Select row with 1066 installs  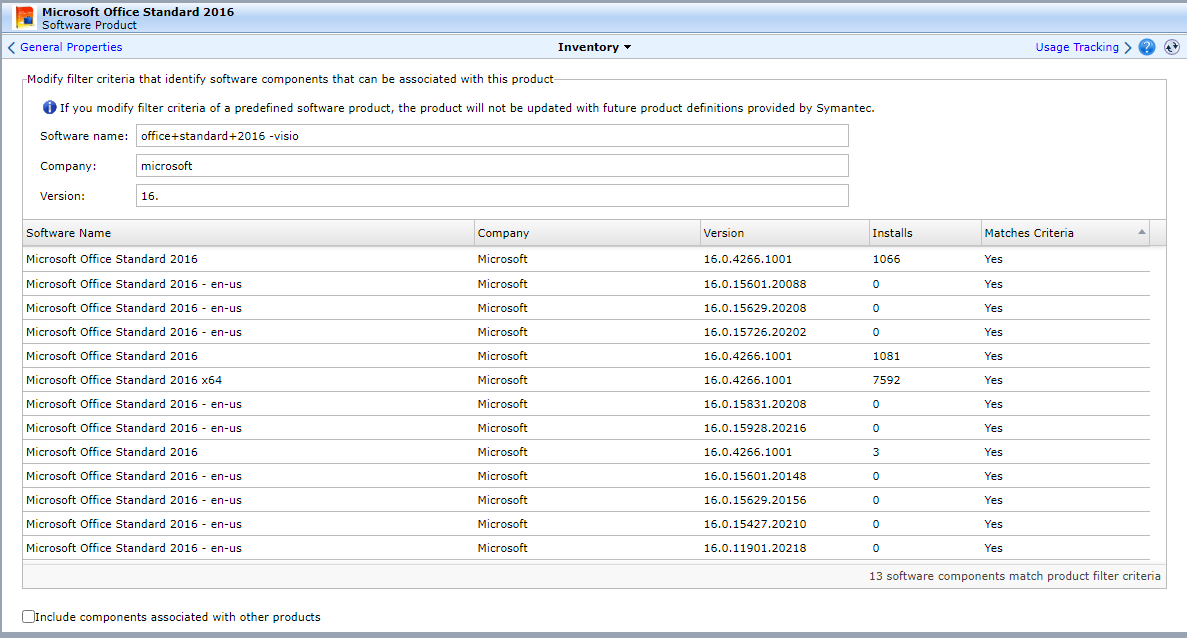(x=586, y=259)
